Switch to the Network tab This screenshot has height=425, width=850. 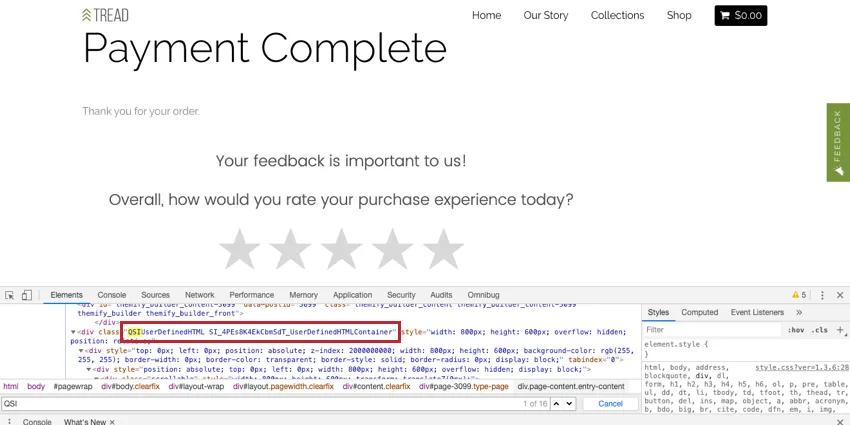click(x=199, y=295)
